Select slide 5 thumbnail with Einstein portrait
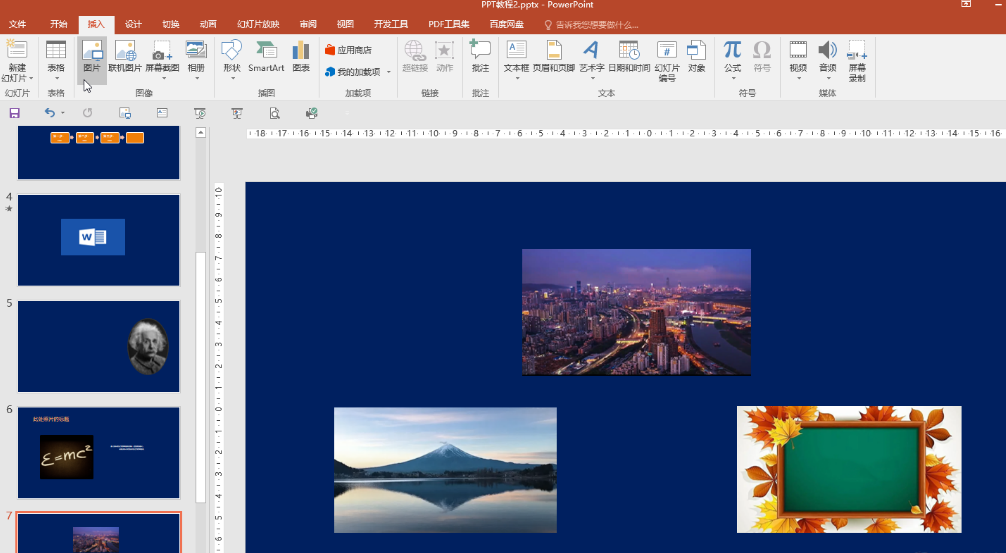This screenshot has height=553, width=1006. pos(99,346)
